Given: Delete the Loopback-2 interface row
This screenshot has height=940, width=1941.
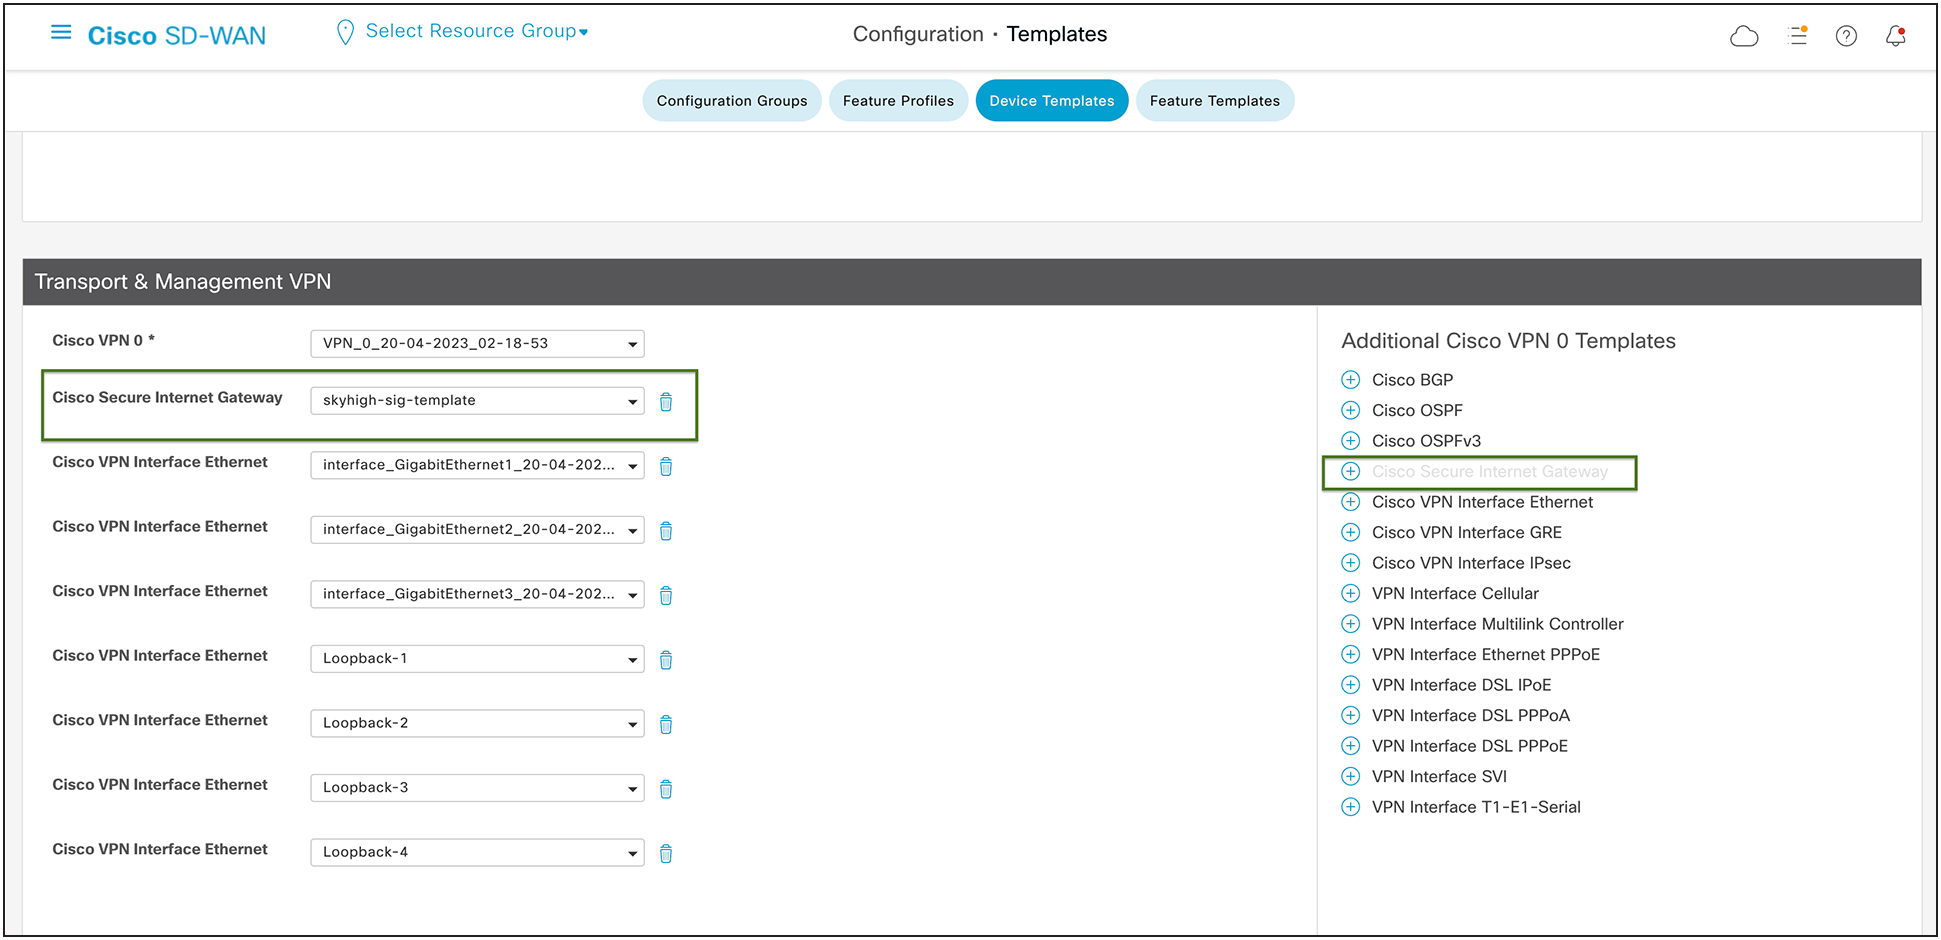Looking at the screenshot, I should 666,725.
